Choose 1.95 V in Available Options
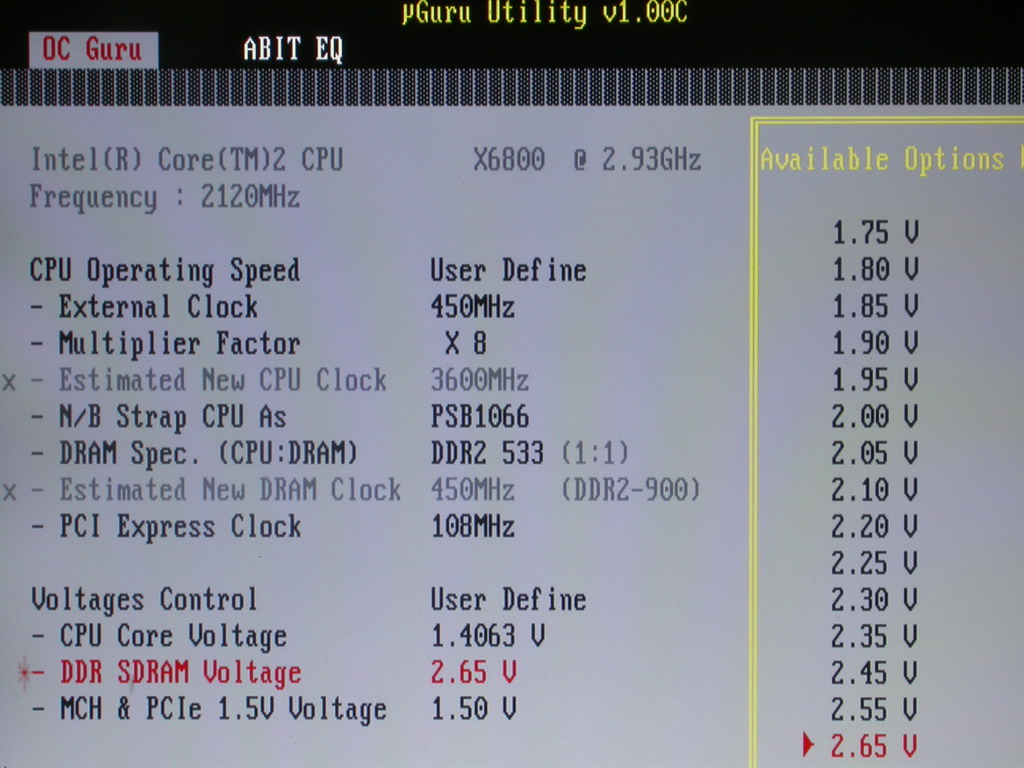1024x768 pixels. [875, 379]
